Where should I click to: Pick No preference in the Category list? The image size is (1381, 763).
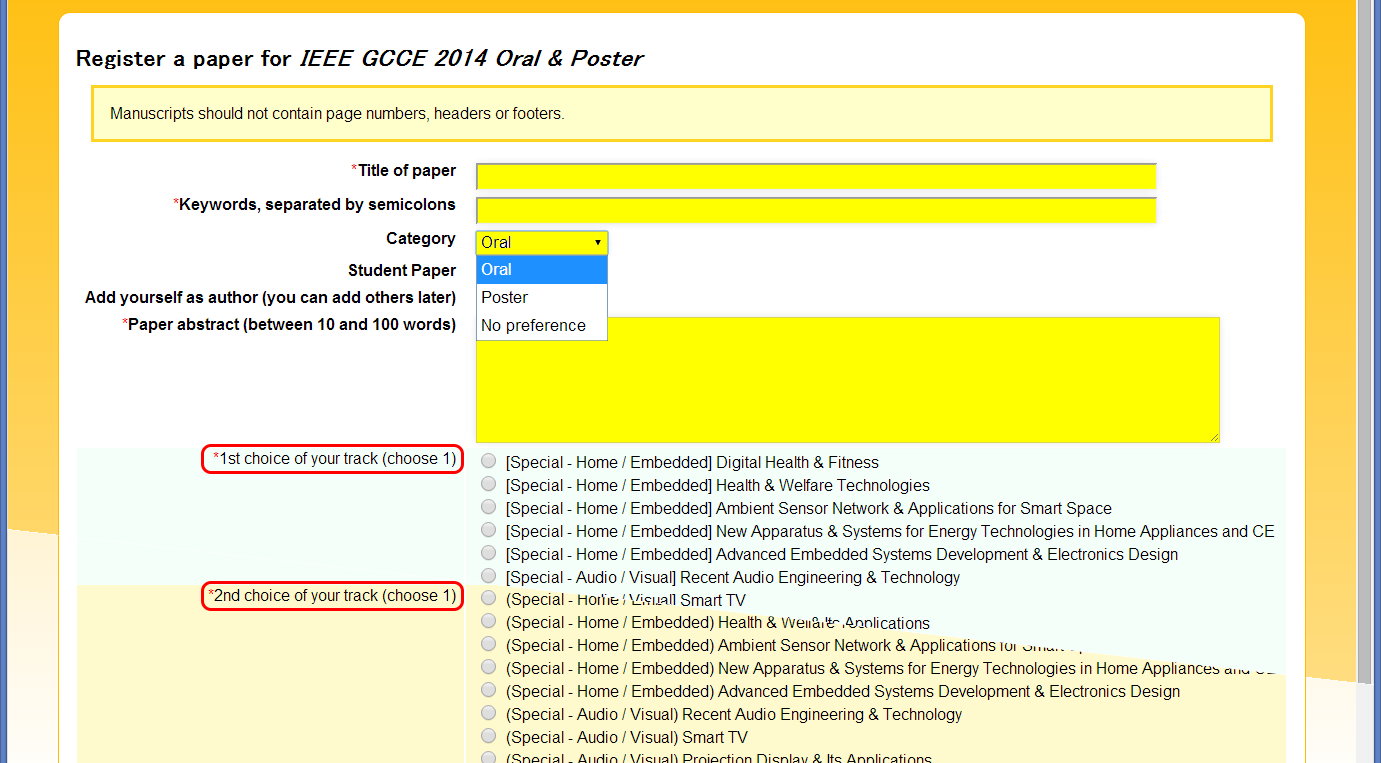pyautogui.click(x=541, y=326)
